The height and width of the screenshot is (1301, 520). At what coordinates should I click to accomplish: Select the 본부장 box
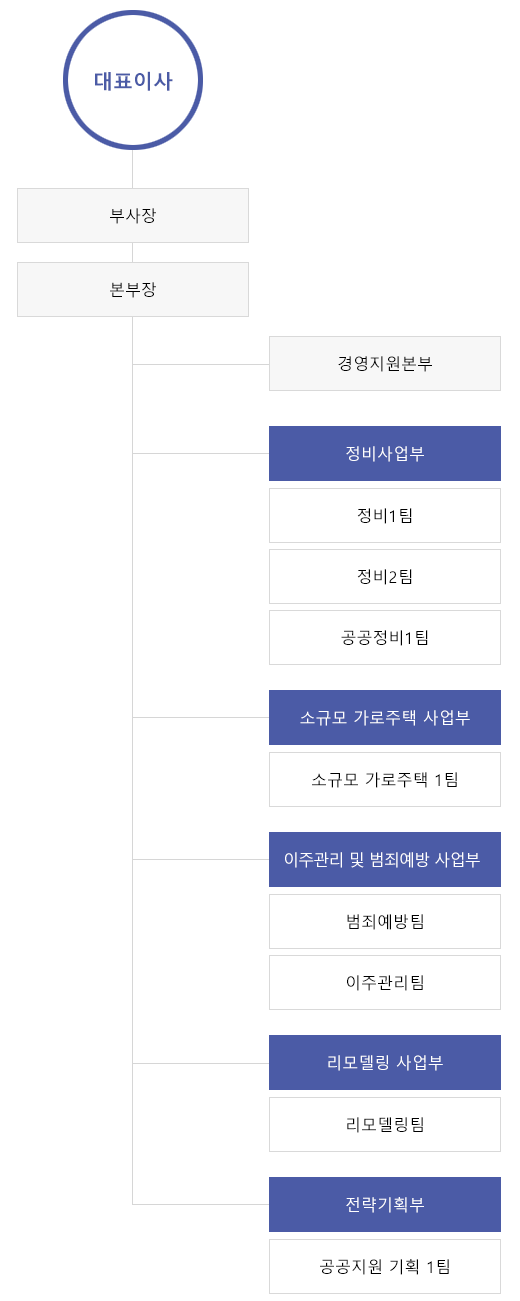133,289
